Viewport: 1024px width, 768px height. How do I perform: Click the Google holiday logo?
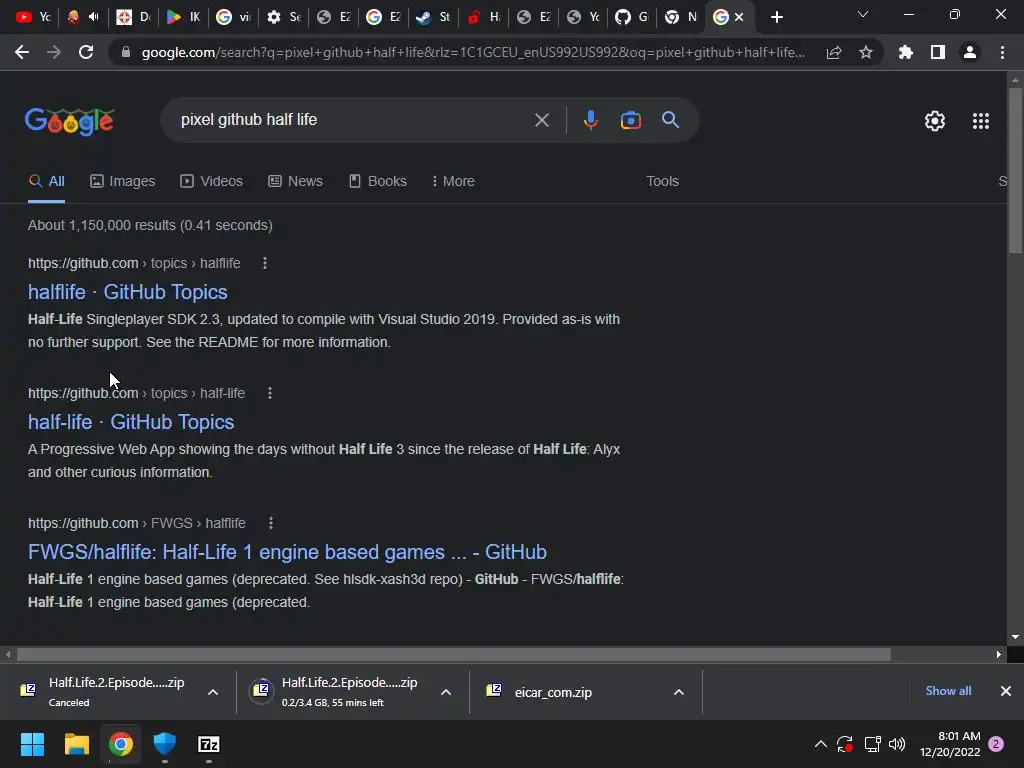coord(70,121)
